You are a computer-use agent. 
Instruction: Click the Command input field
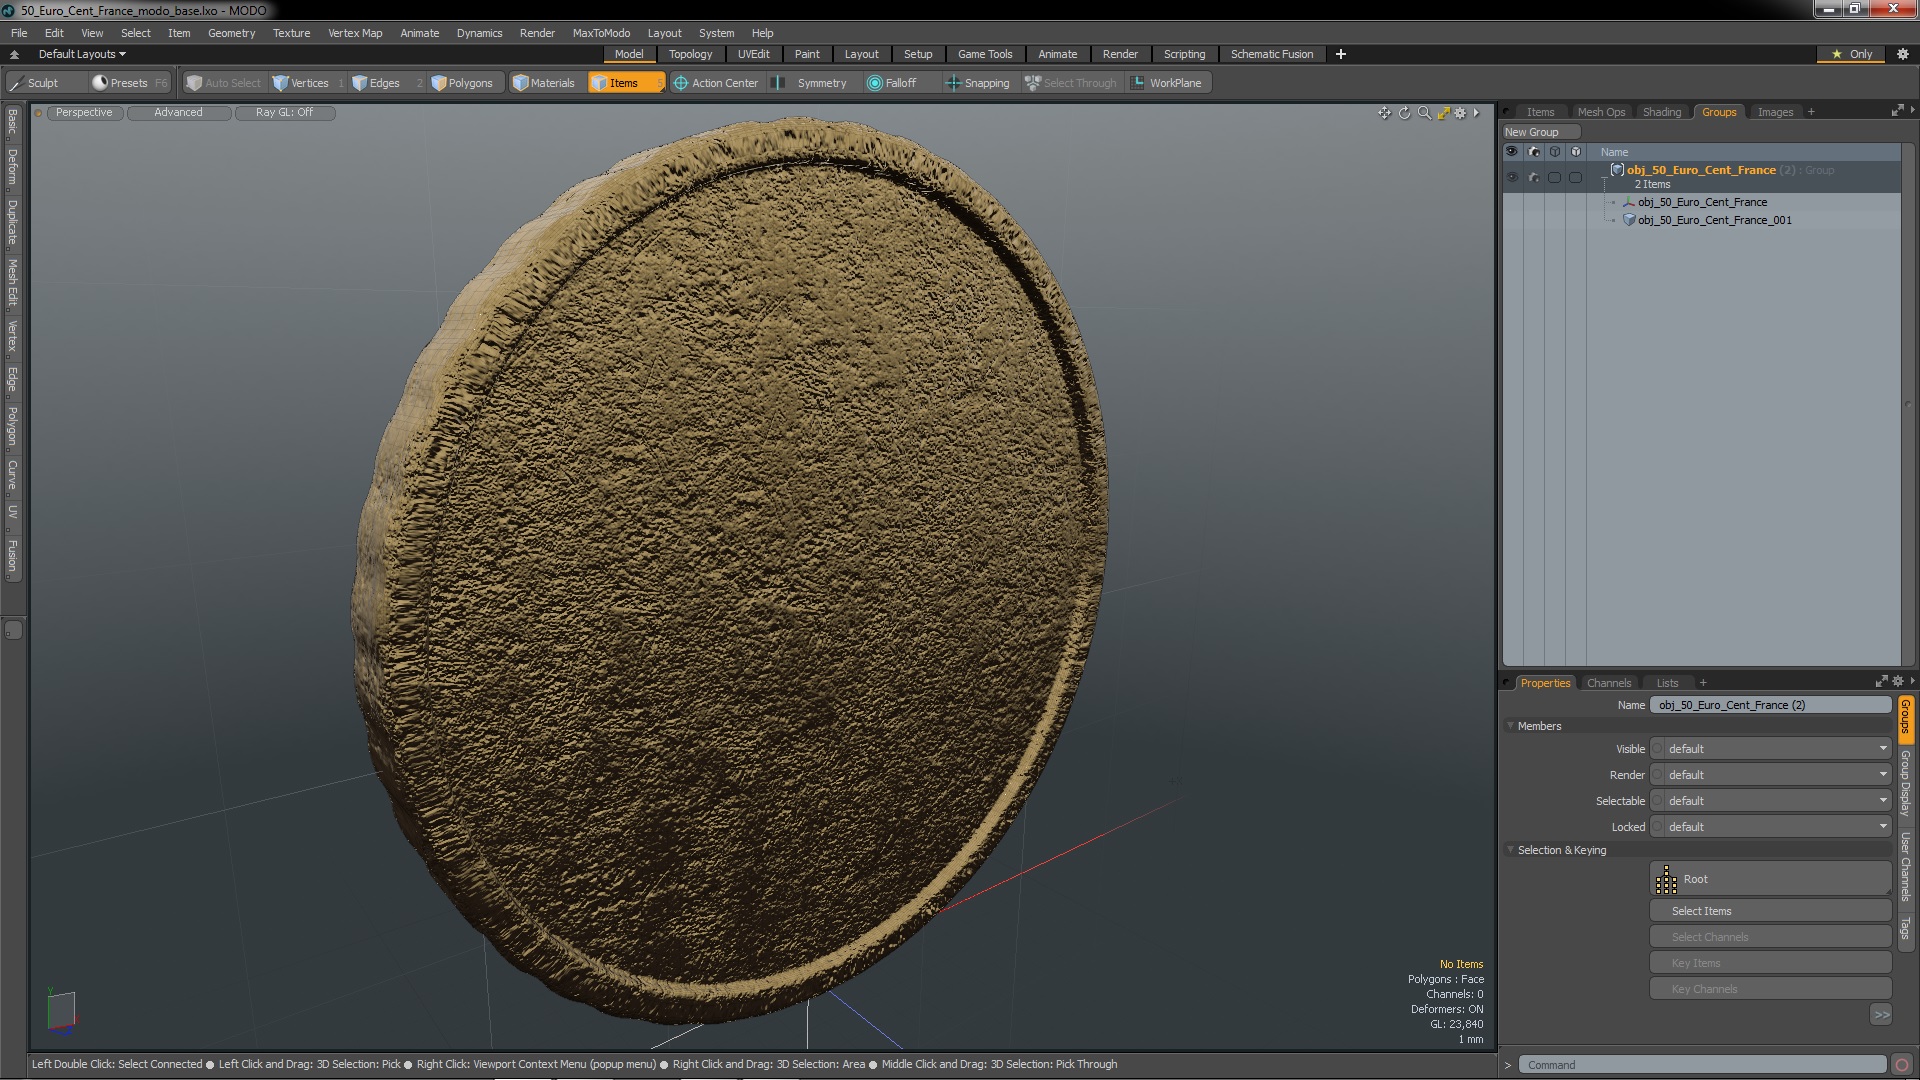1701,1065
